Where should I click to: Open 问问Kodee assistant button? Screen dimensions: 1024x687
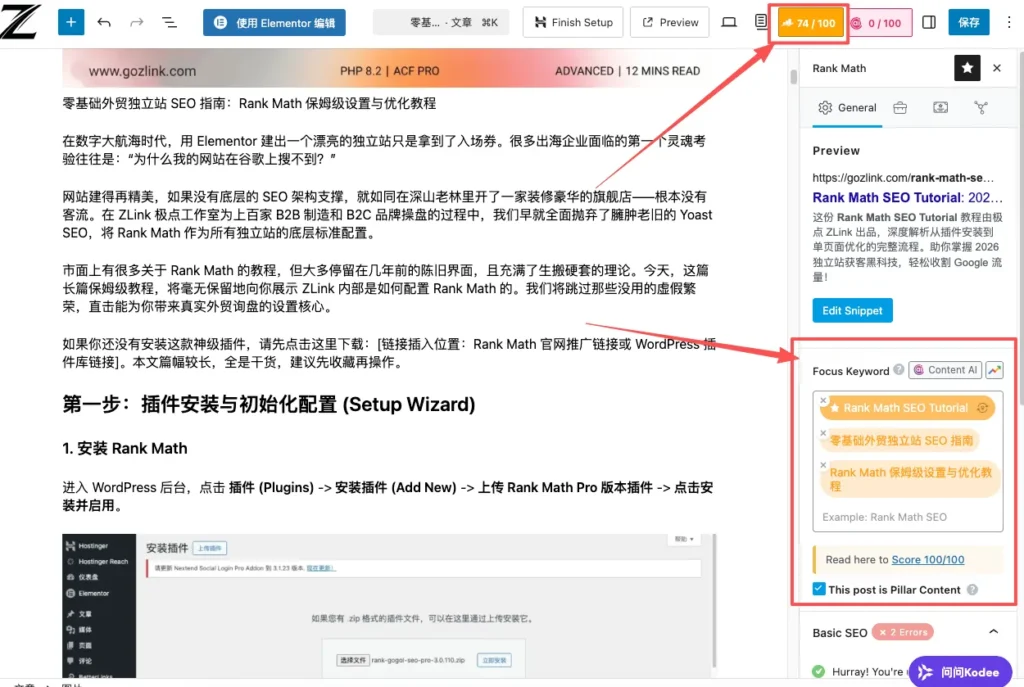[960, 672]
